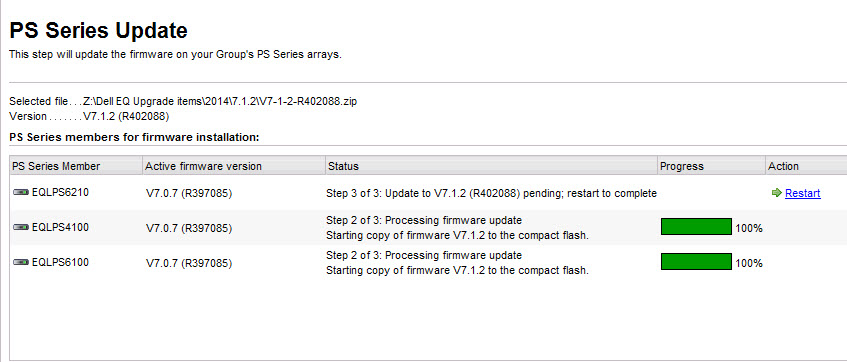Click the Status column header

[x=491, y=166]
